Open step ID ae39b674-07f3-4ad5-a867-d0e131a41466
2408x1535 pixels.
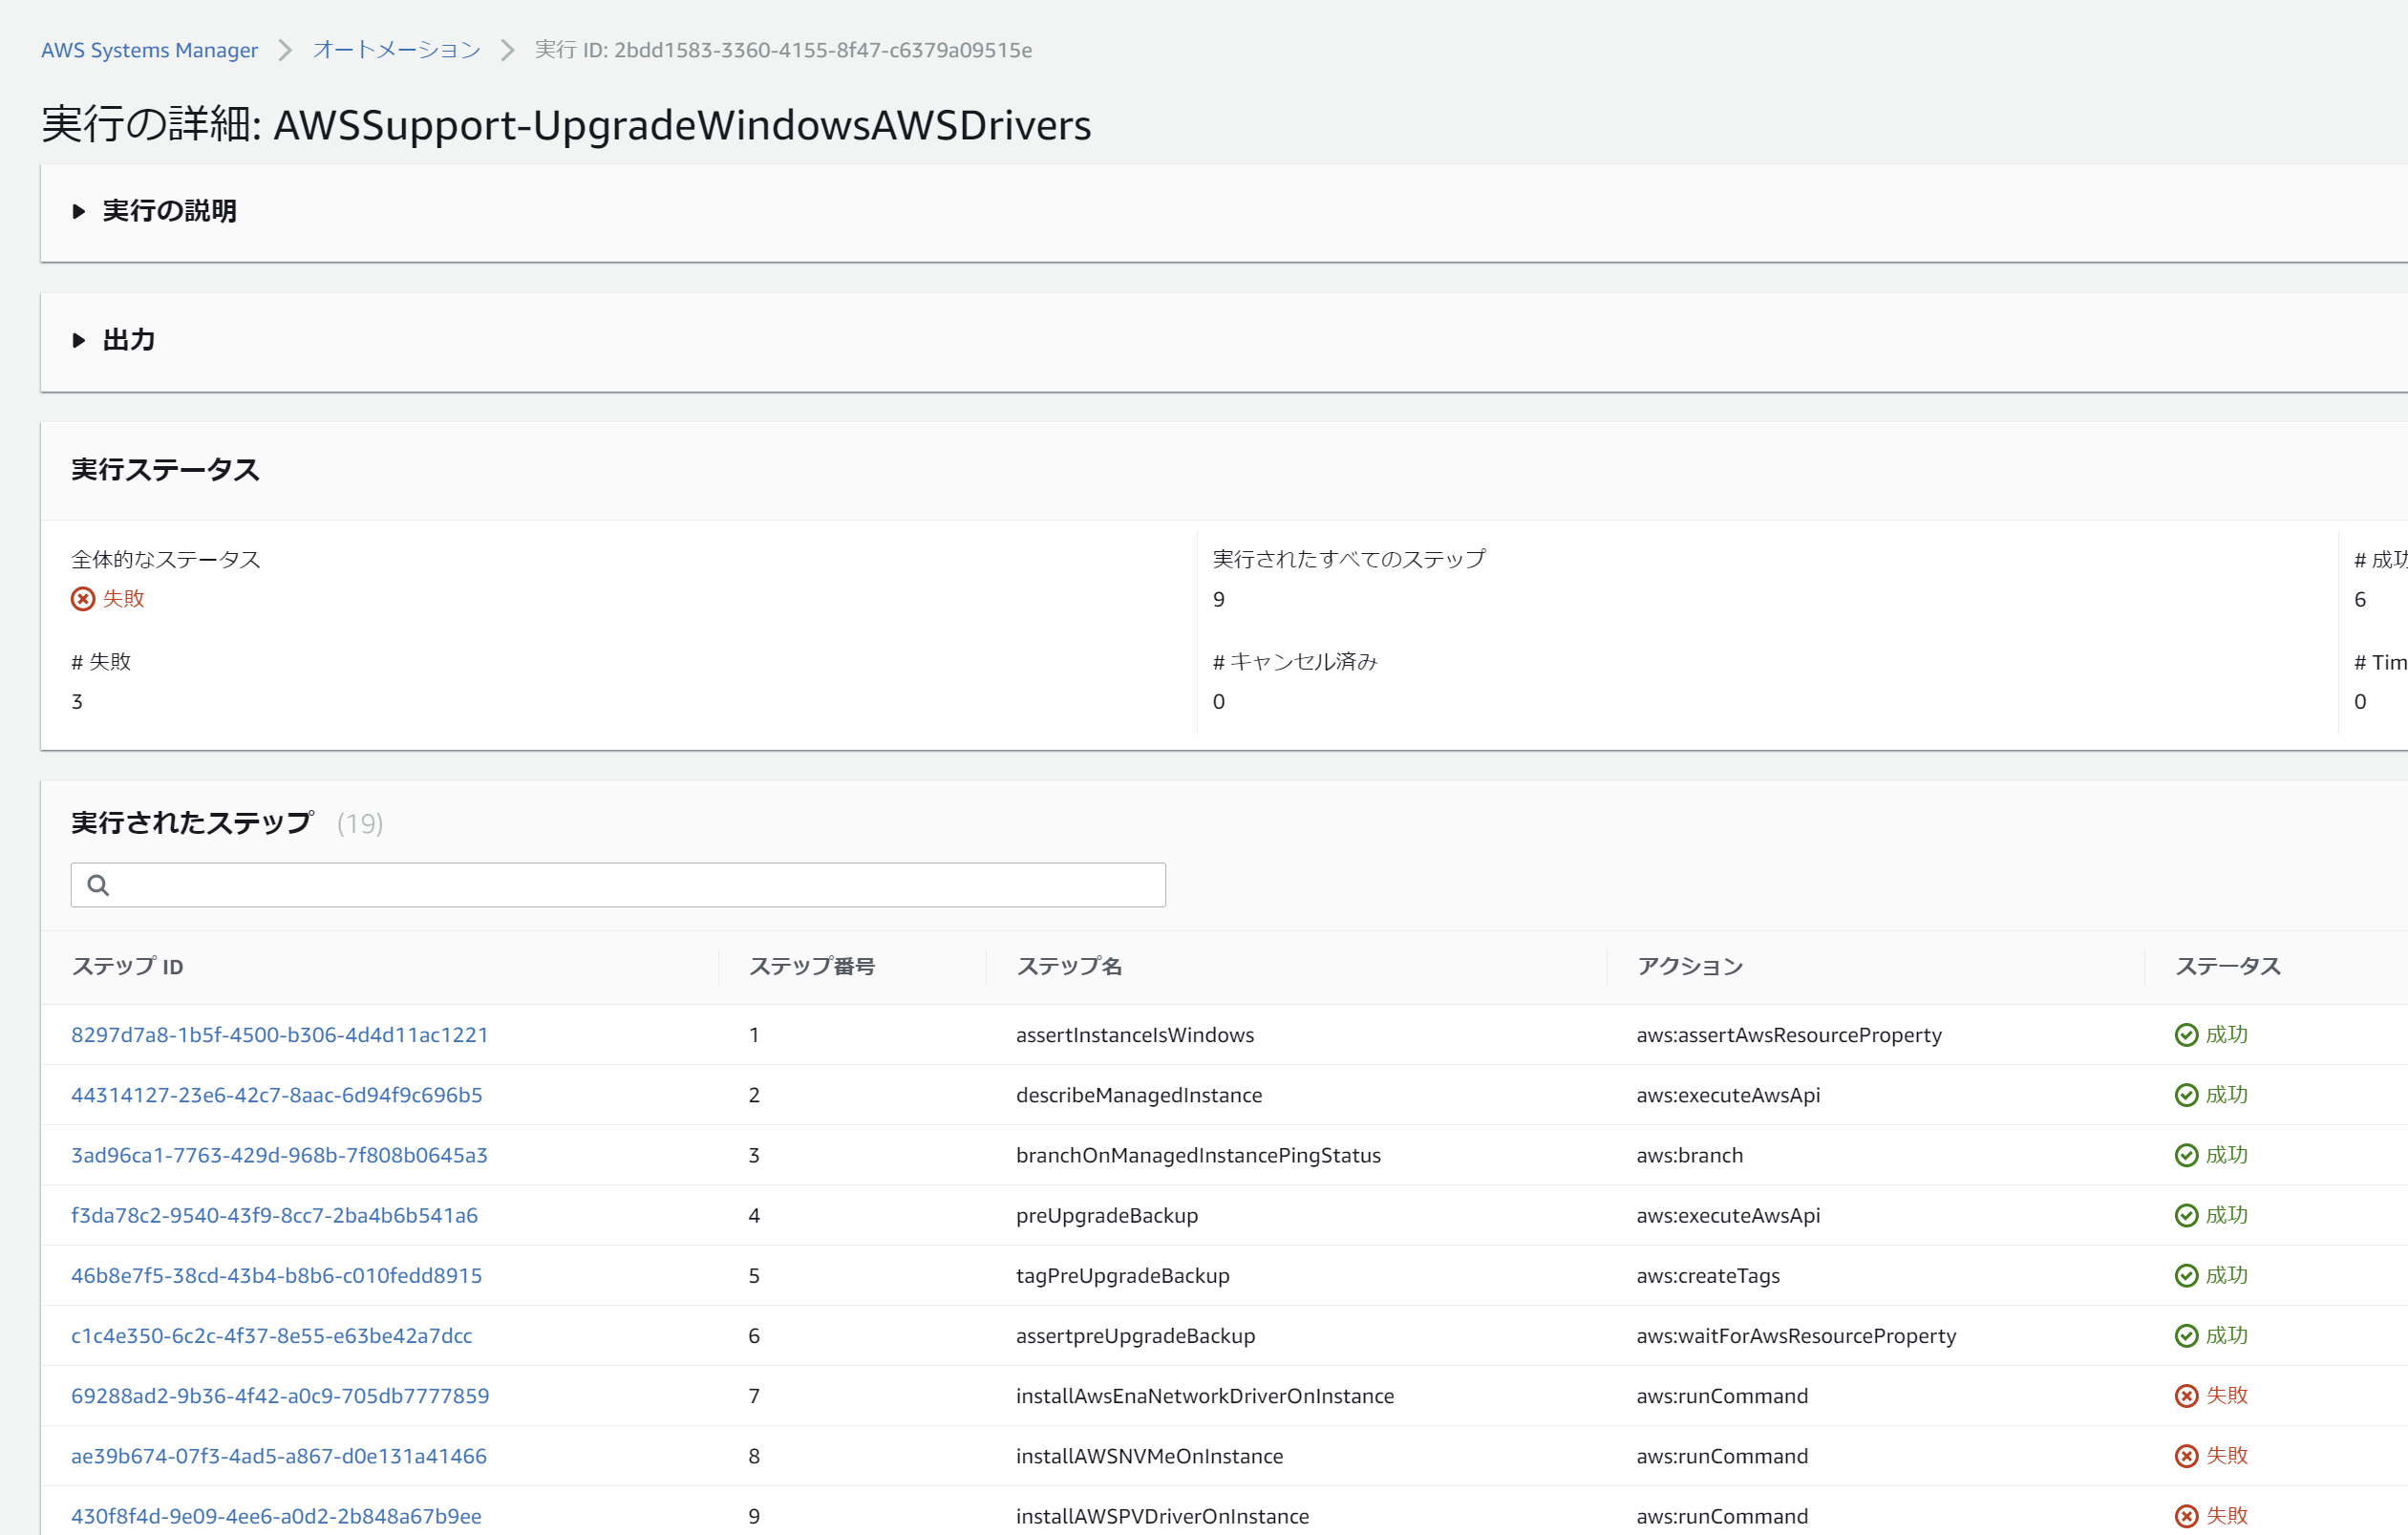click(278, 1456)
